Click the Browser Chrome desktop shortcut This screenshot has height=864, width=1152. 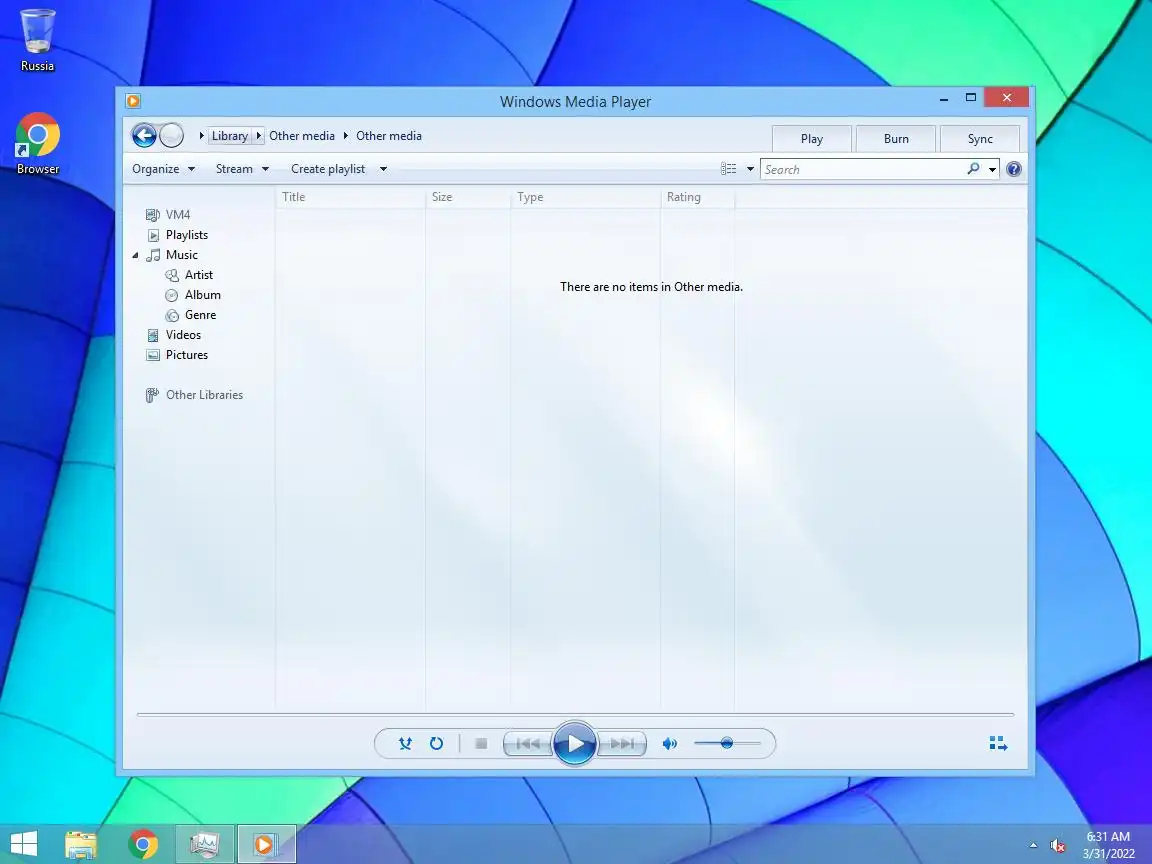[37, 144]
